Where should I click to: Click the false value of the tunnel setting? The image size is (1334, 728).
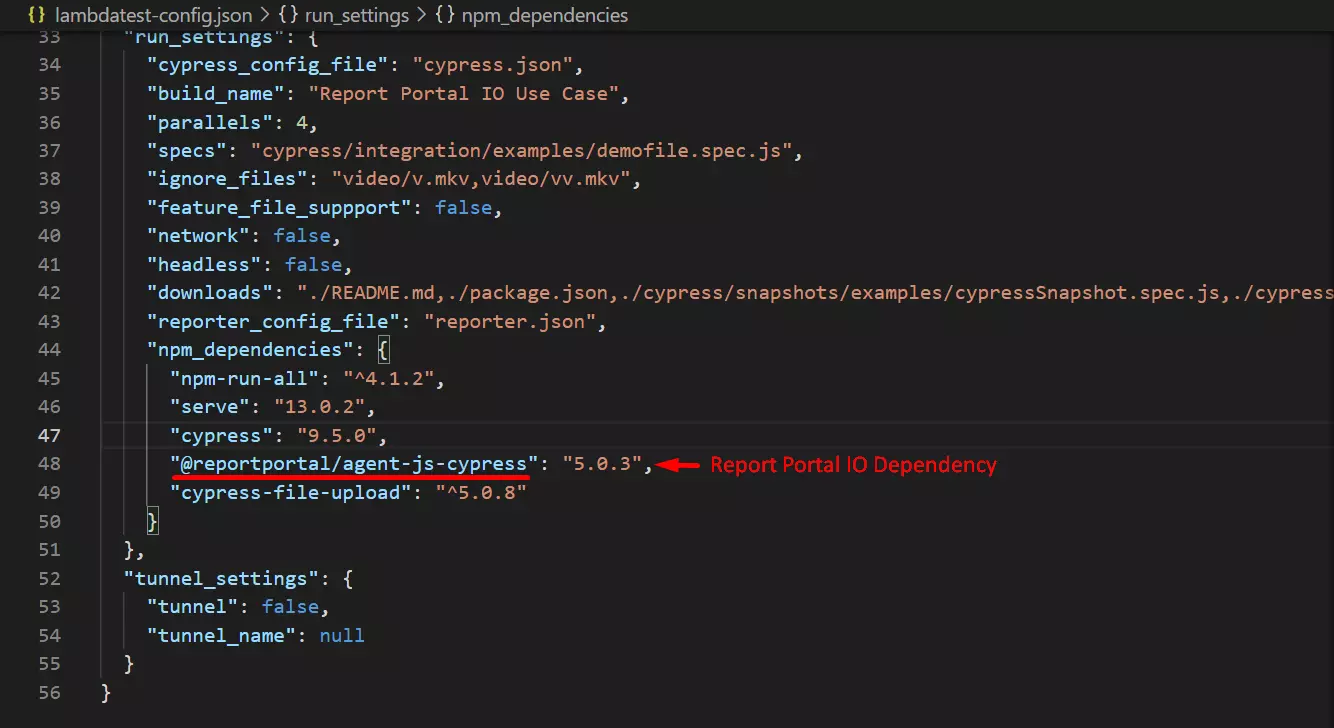(x=290, y=607)
